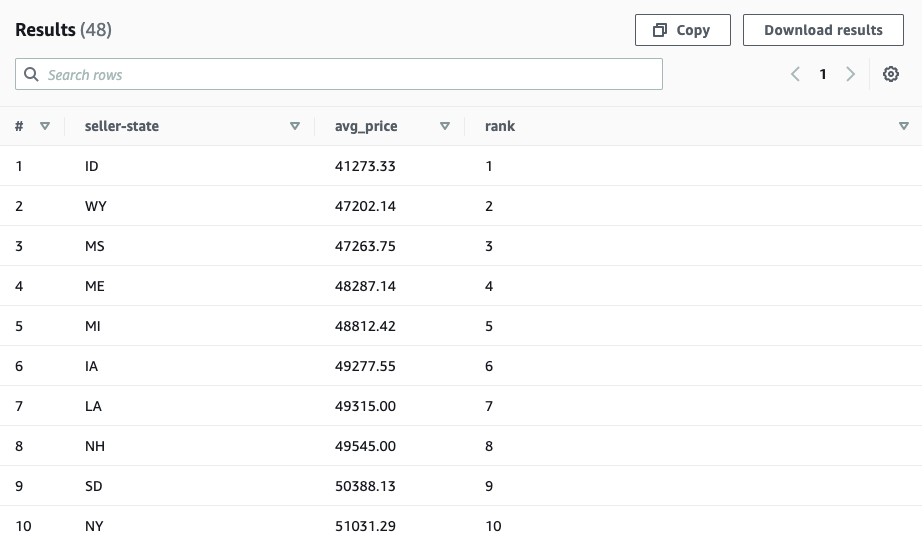This screenshot has width=922, height=544.
Task: Sort by rank column arrow
Action: 903,126
